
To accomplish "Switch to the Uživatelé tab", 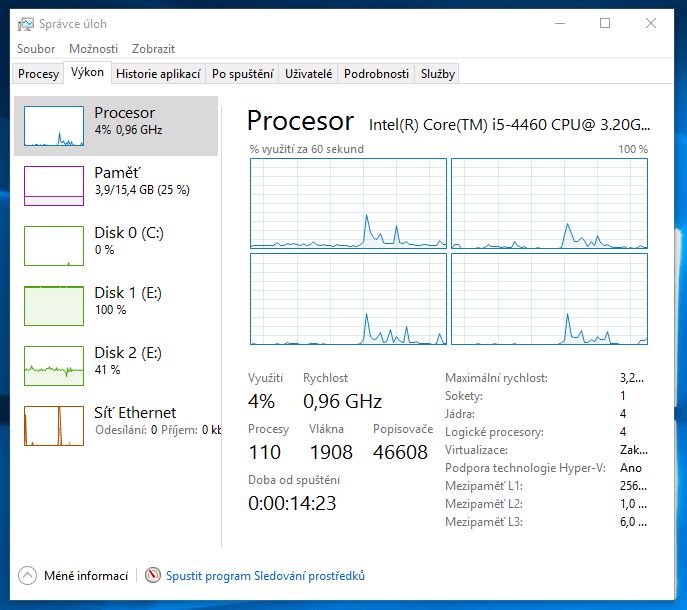I will (308, 74).
